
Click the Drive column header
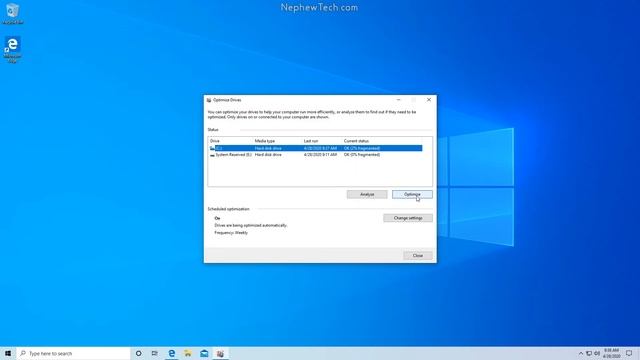215,141
